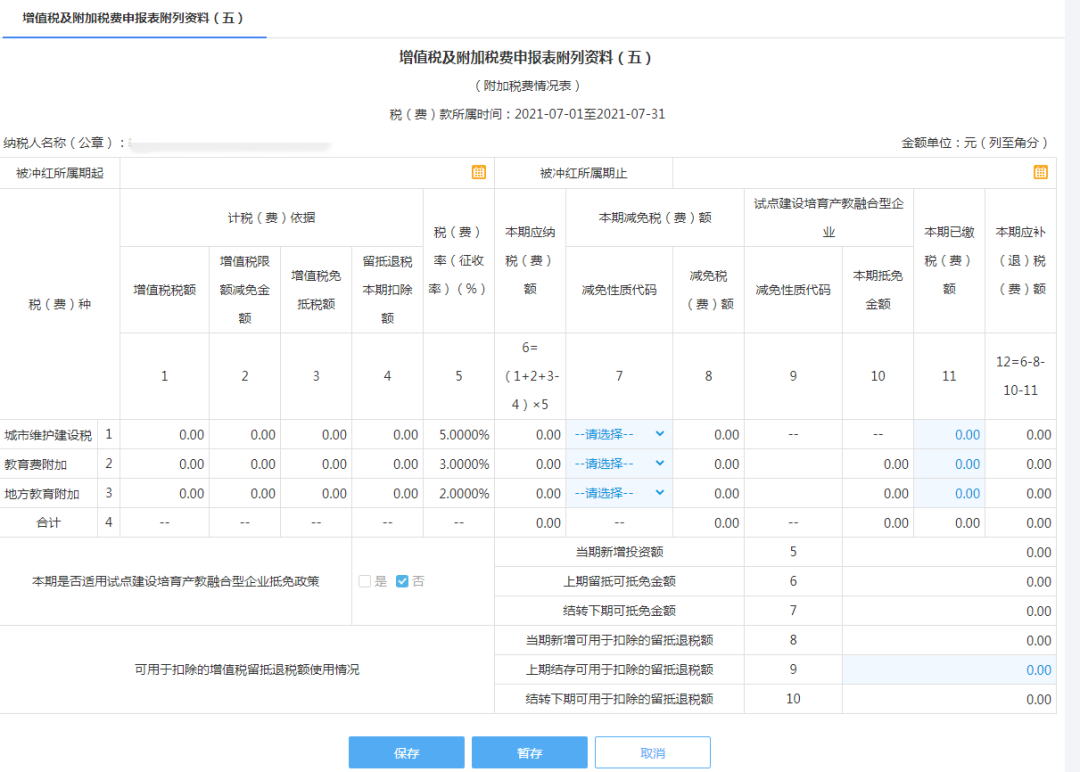Switch to 增值税及附加税费申报表附列资料（五）tab
The height and width of the screenshot is (772, 1080).
click(133, 18)
